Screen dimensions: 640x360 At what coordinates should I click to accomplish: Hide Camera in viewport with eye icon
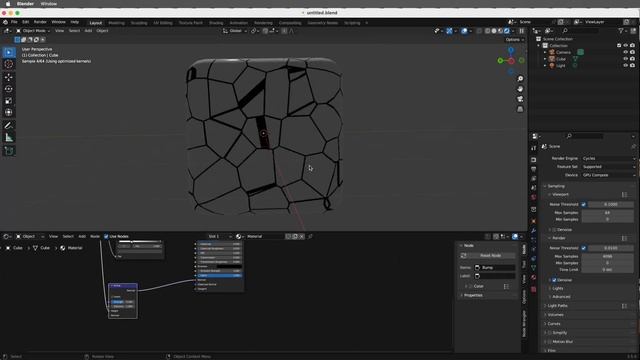(626, 52)
